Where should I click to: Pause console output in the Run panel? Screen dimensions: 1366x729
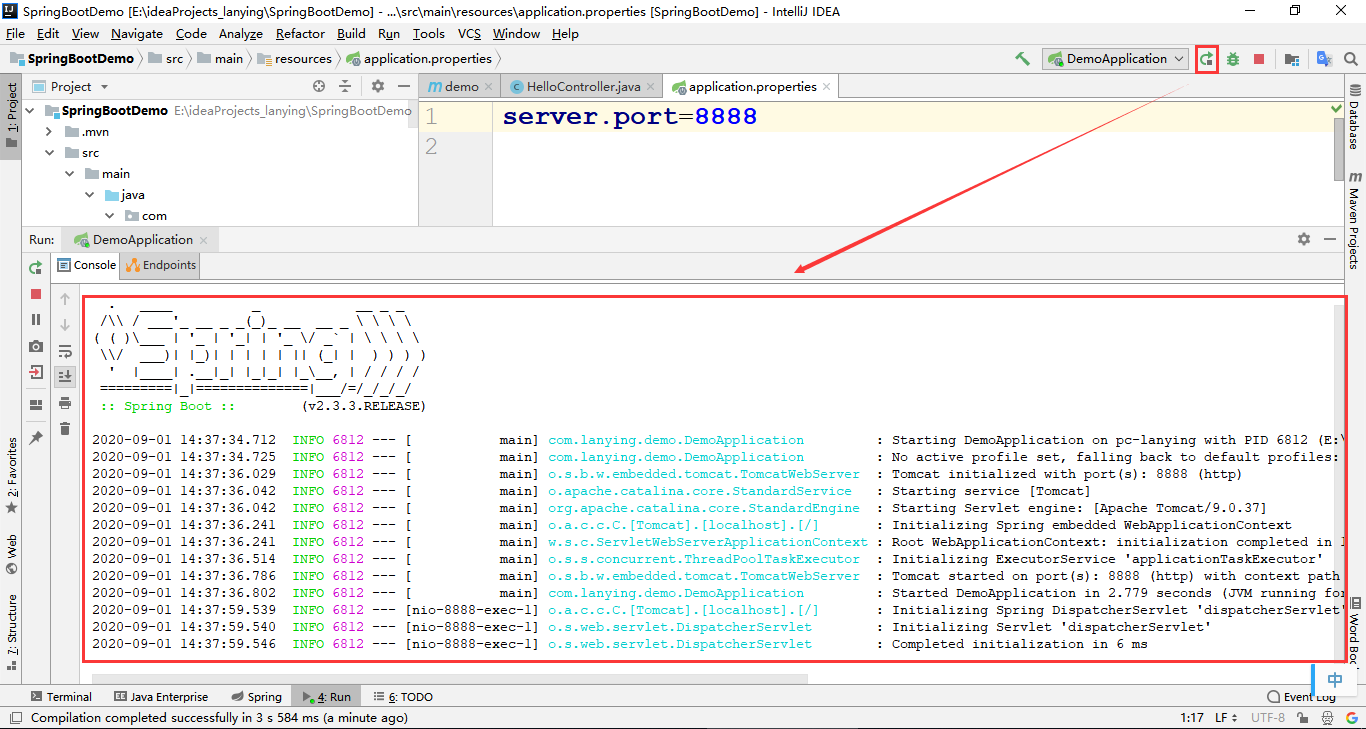(x=36, y=320)
